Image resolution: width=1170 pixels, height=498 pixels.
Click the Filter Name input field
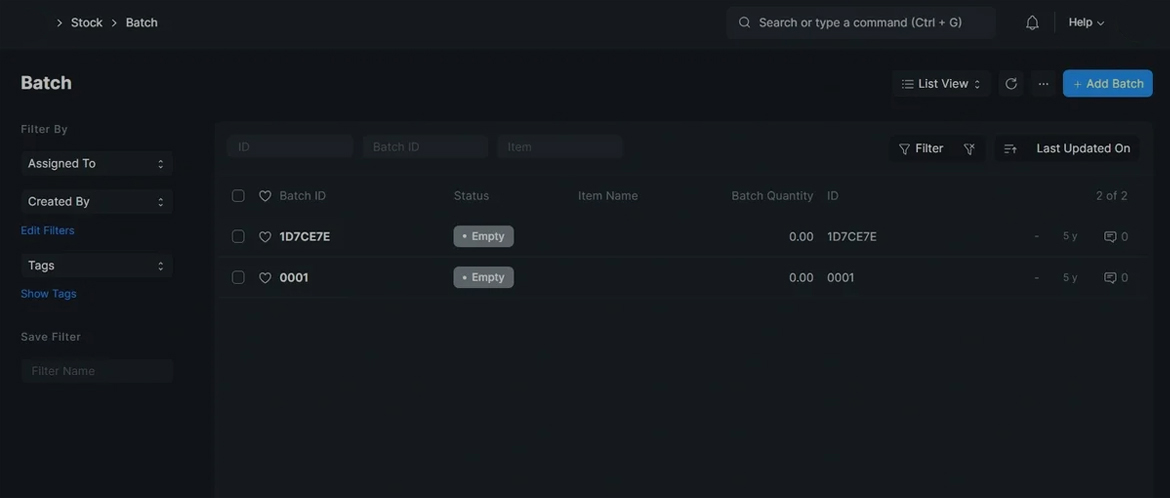tap(96, 371)
